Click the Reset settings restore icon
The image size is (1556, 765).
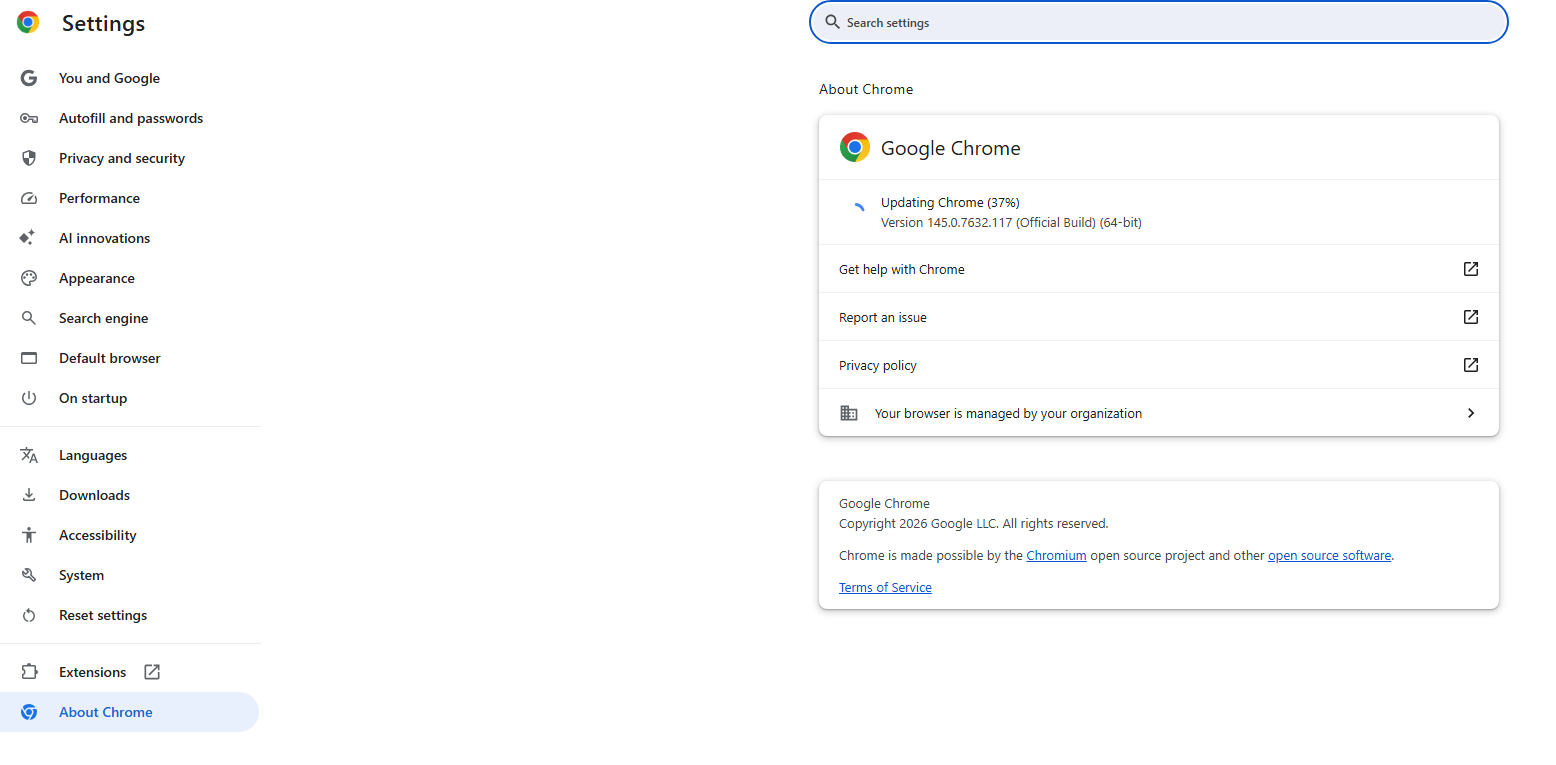29,614
